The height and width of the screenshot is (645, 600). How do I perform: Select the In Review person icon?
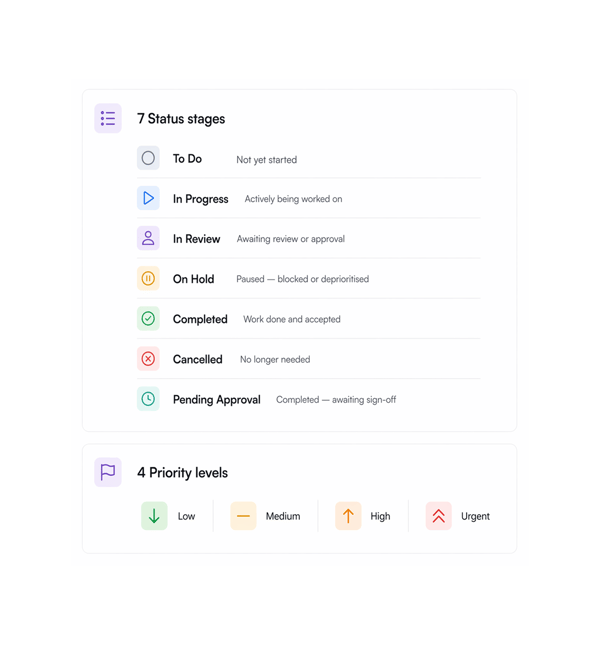(148, 238)
